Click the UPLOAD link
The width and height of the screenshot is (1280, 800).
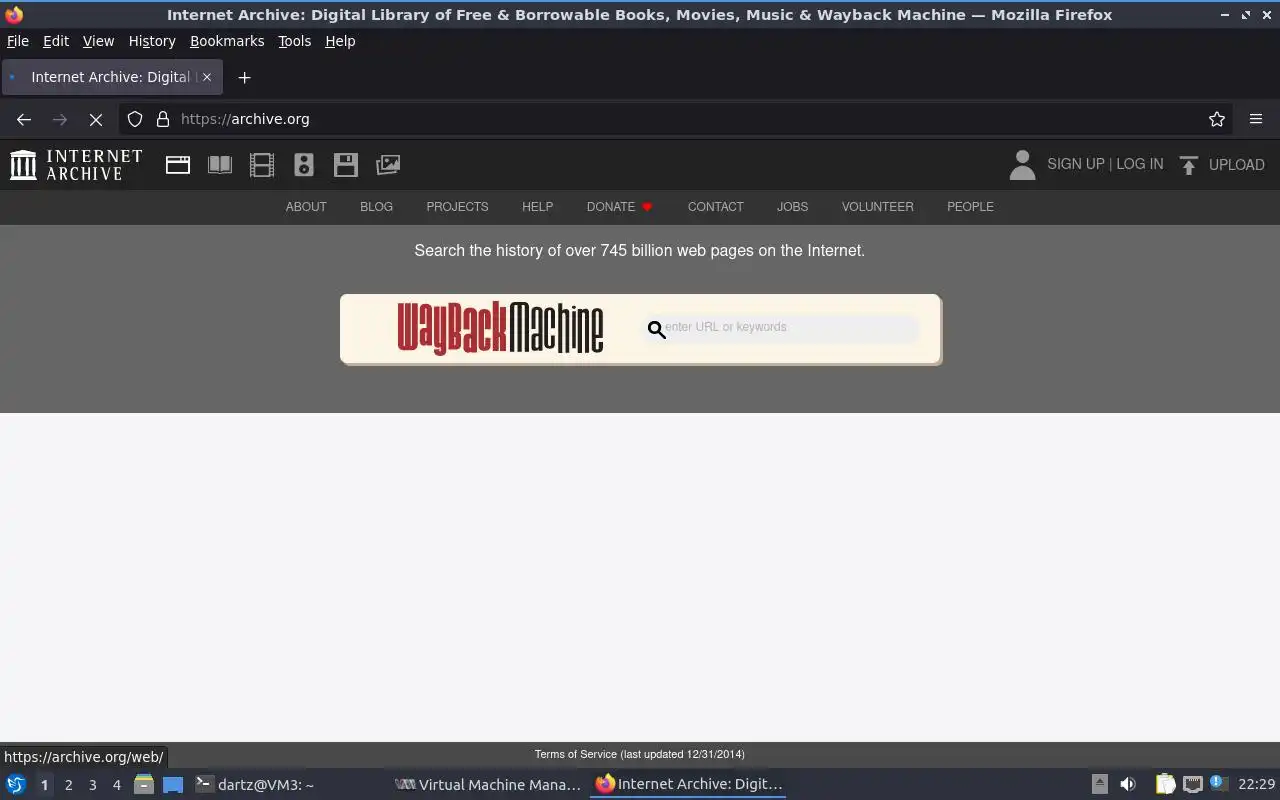point(1237,165)
